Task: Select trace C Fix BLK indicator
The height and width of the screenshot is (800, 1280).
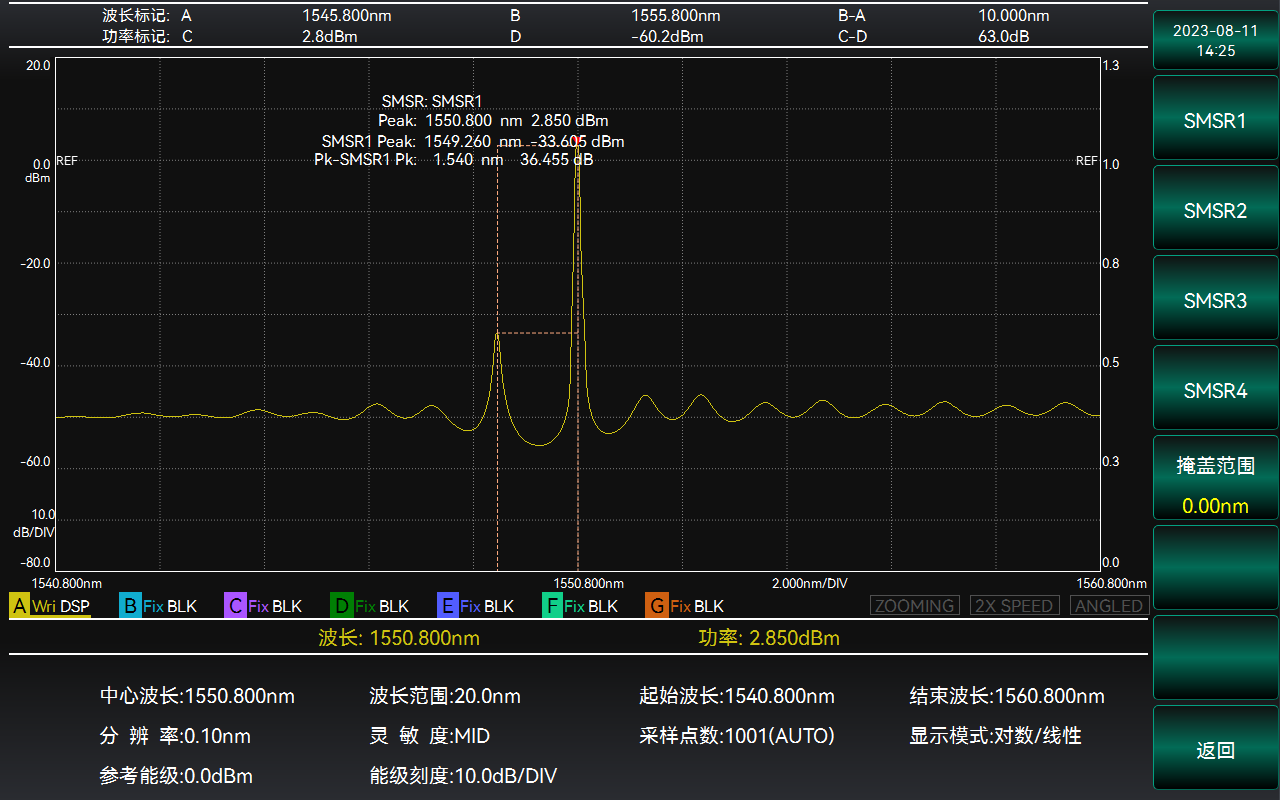Action: click(264, 606)
